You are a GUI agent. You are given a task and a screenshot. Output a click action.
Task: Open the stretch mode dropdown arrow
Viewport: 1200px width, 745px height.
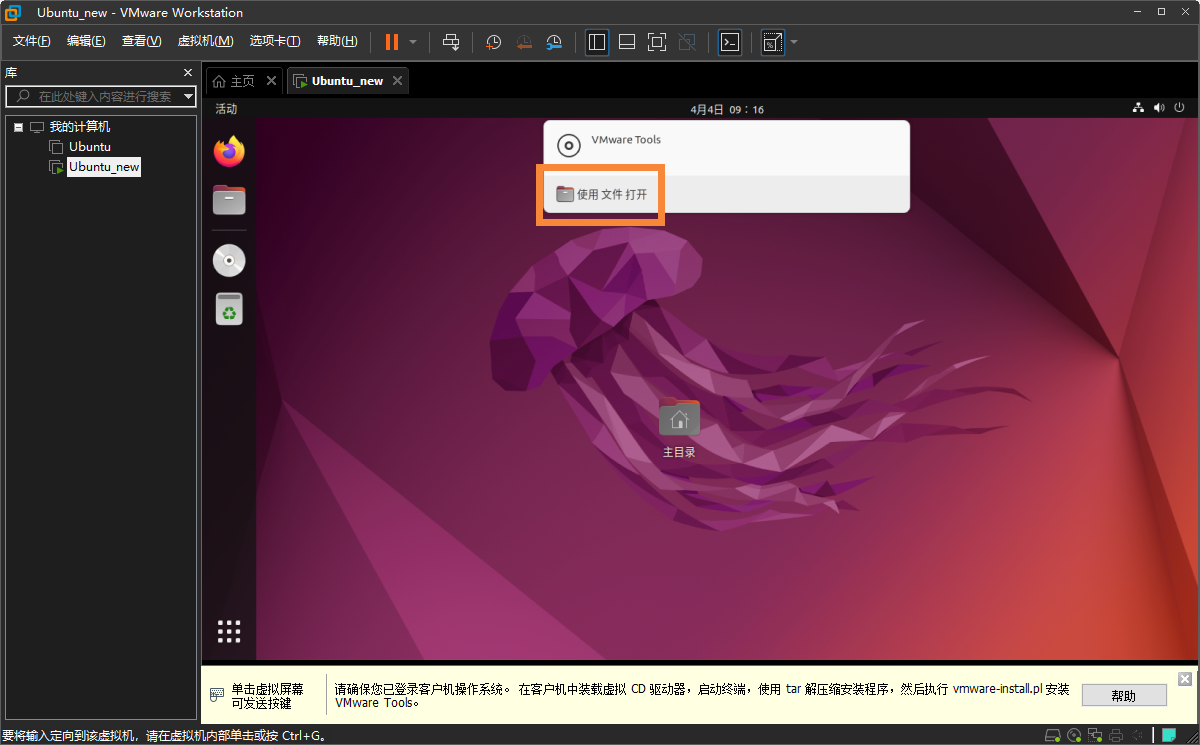point(794,42)
